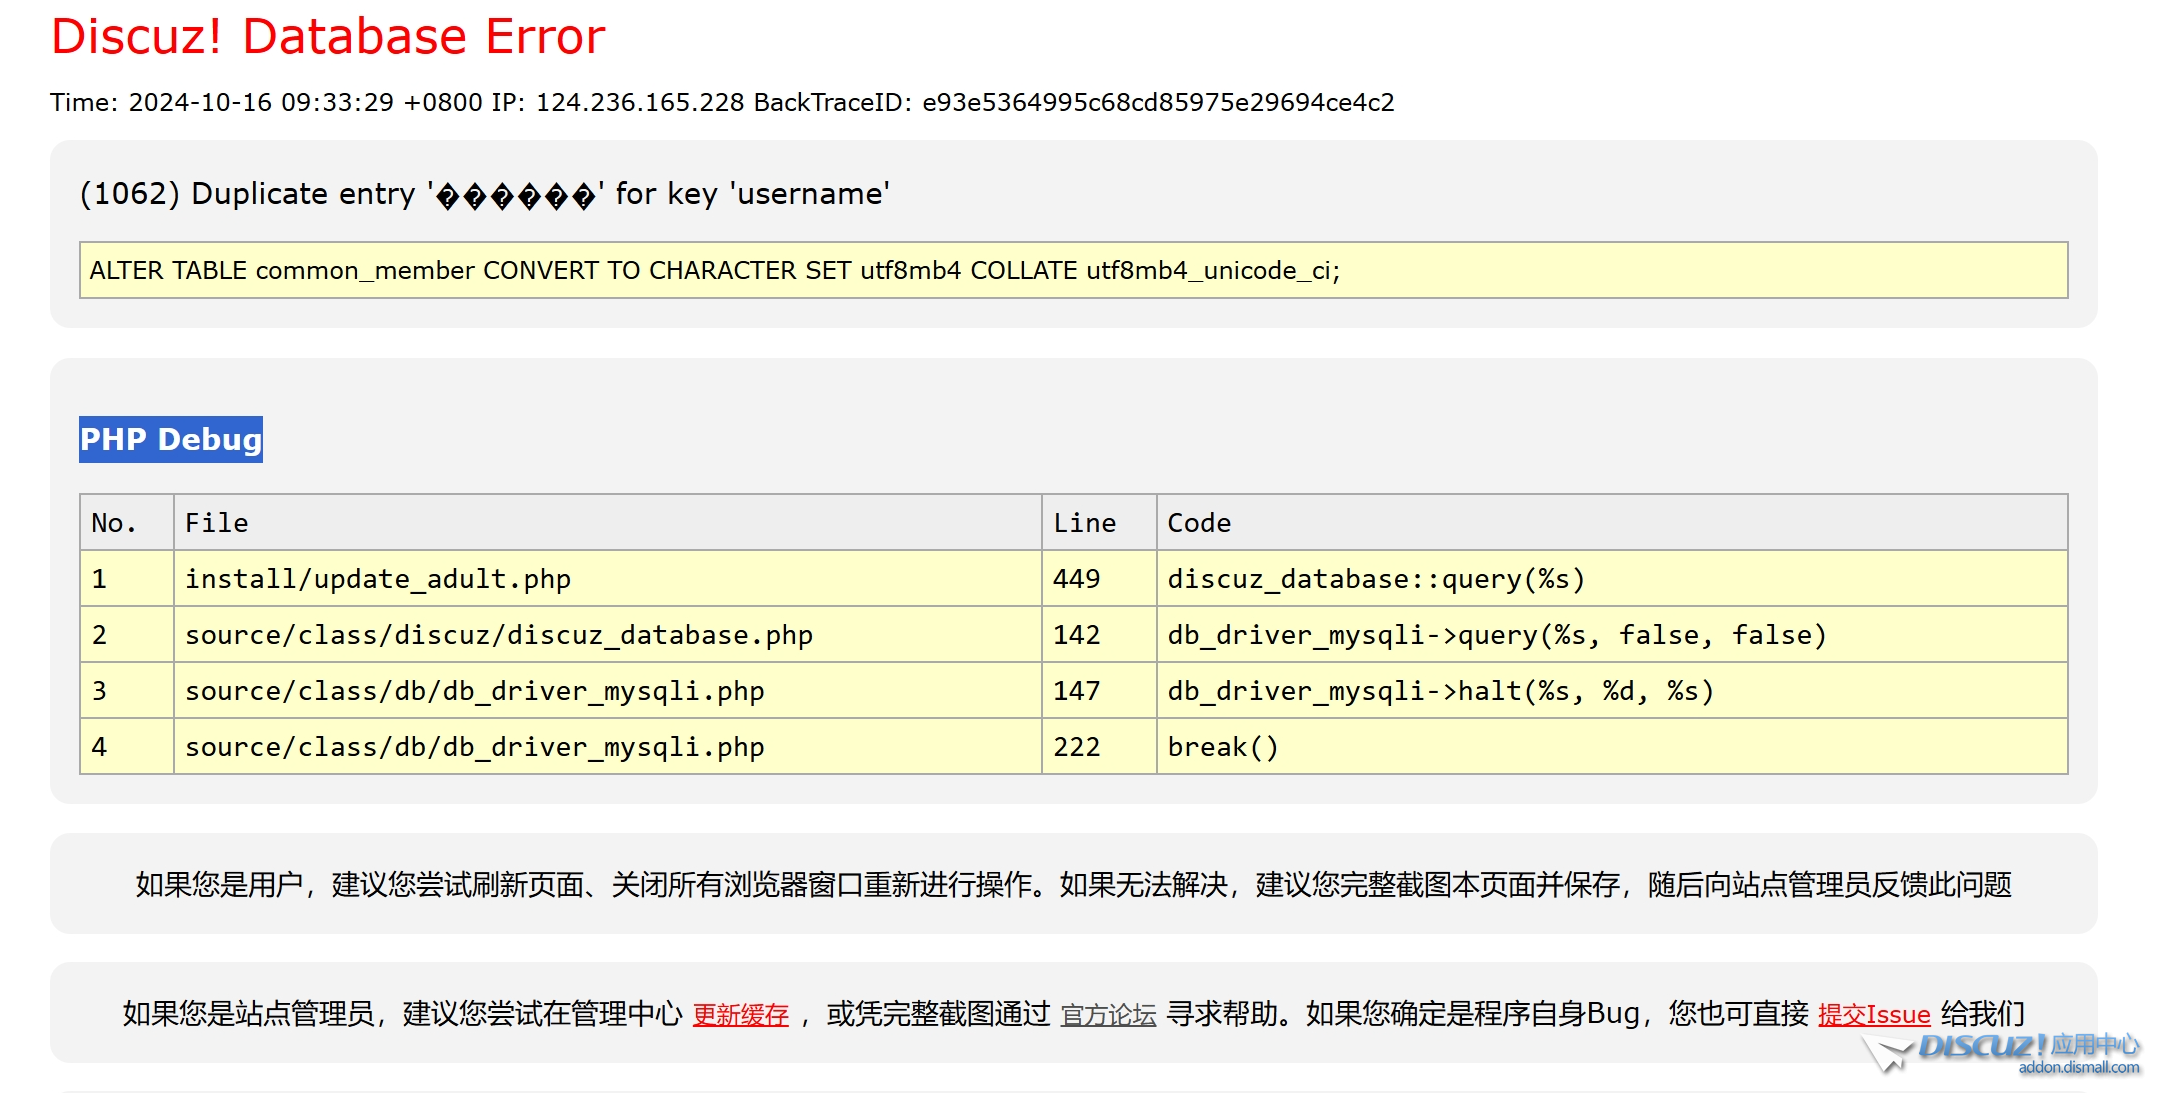Click the addon.dismall.com watermark text
The width and height of the screenshot is (2158, 1093).
(x=2078, y=1068)
